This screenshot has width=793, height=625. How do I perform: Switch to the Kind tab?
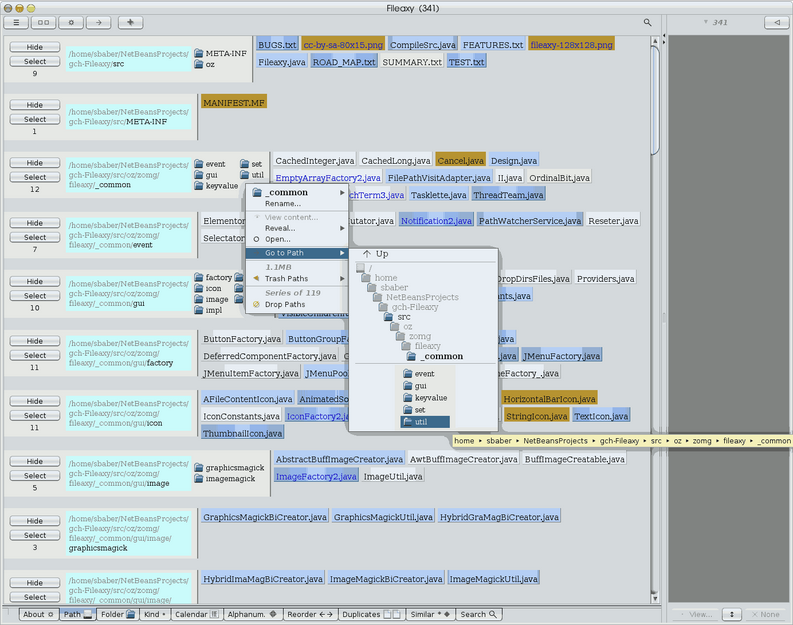pyautogui.click(x=155, y=614)
